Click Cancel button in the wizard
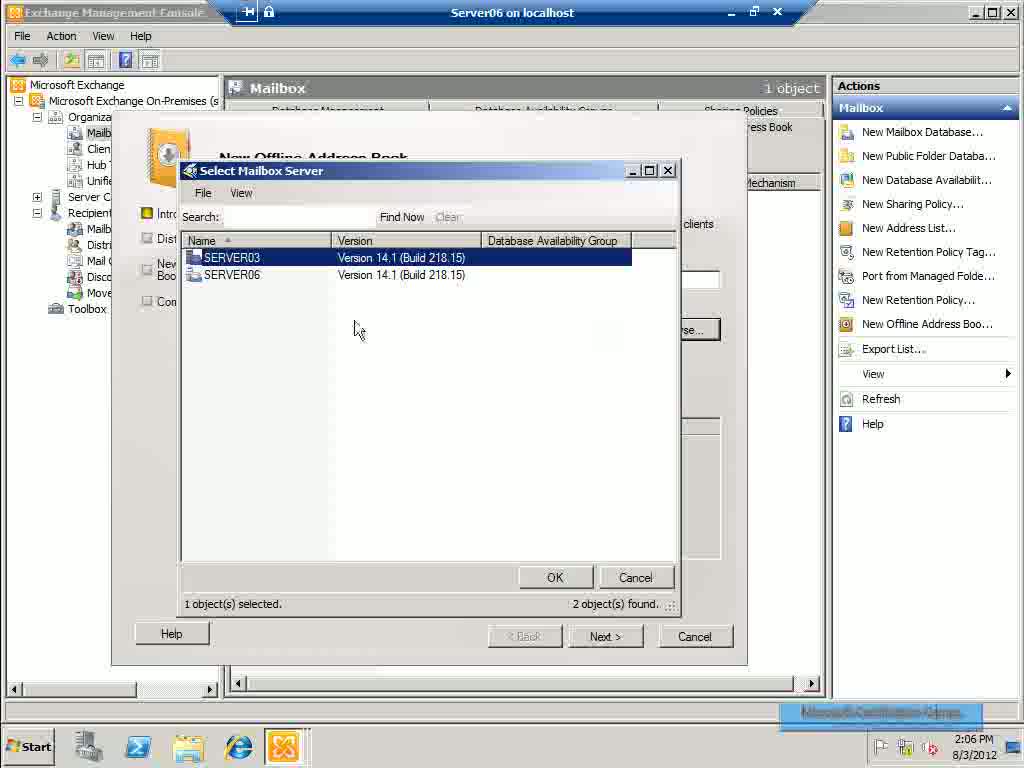The image size is (1024, 768). click(x=695, y=637)
